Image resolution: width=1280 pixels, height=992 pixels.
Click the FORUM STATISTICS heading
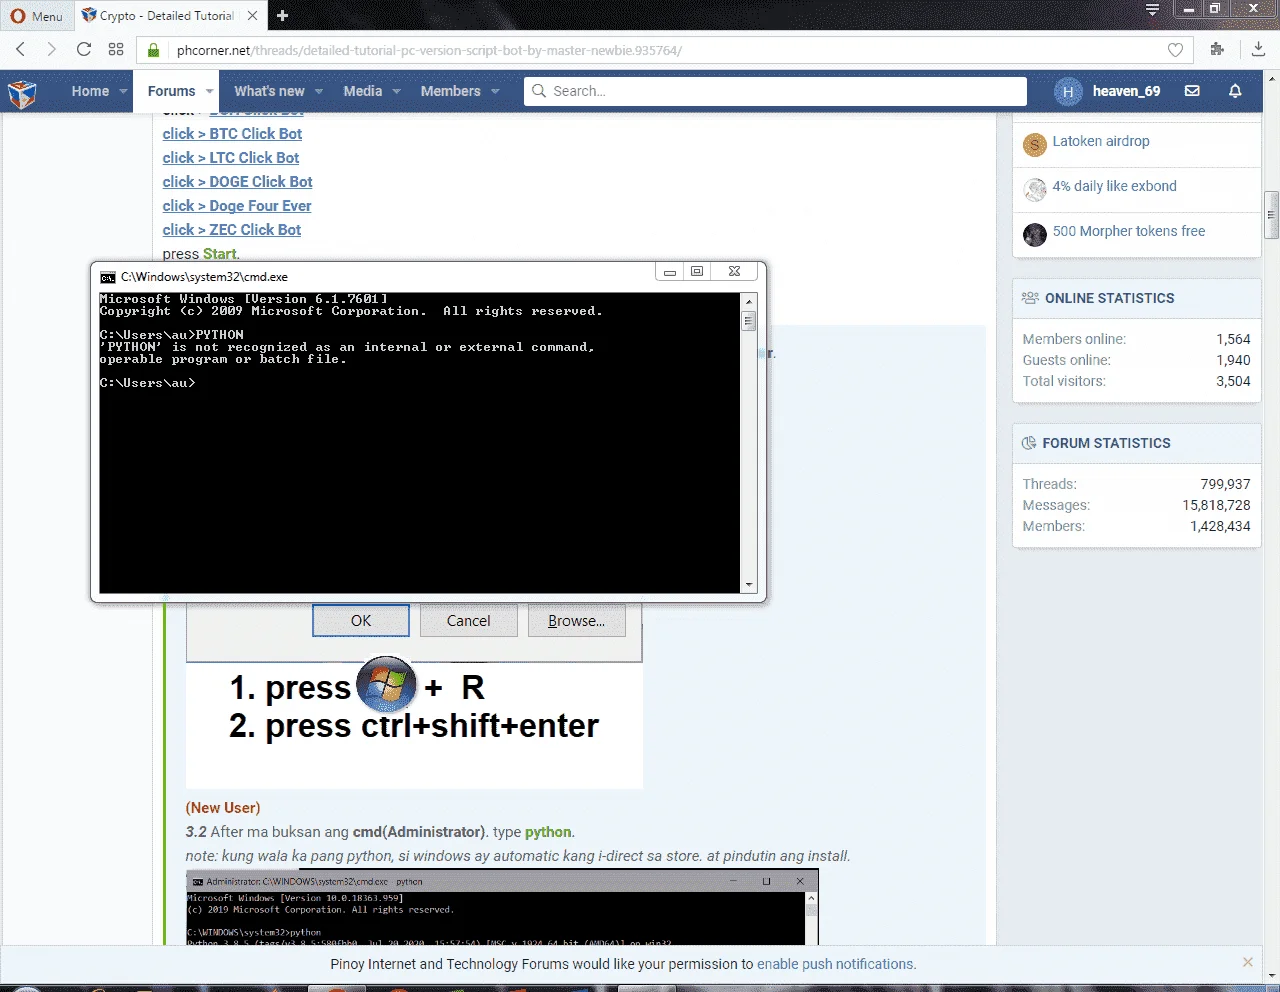click(x=1106, y=443)
